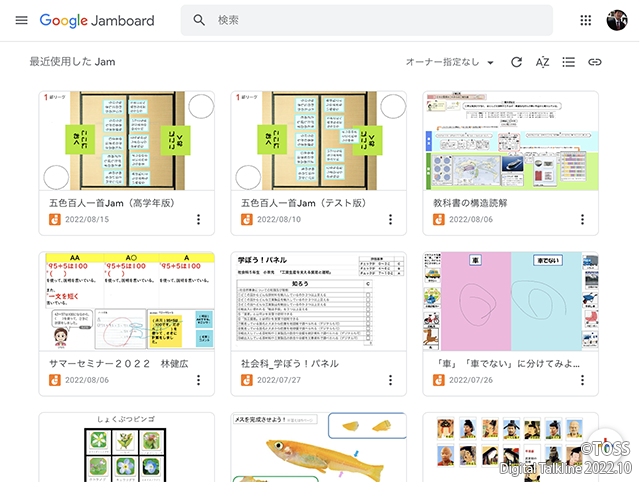Refresh the Jam list
Viewport: 640px width, 482px height.
(516, 62)
